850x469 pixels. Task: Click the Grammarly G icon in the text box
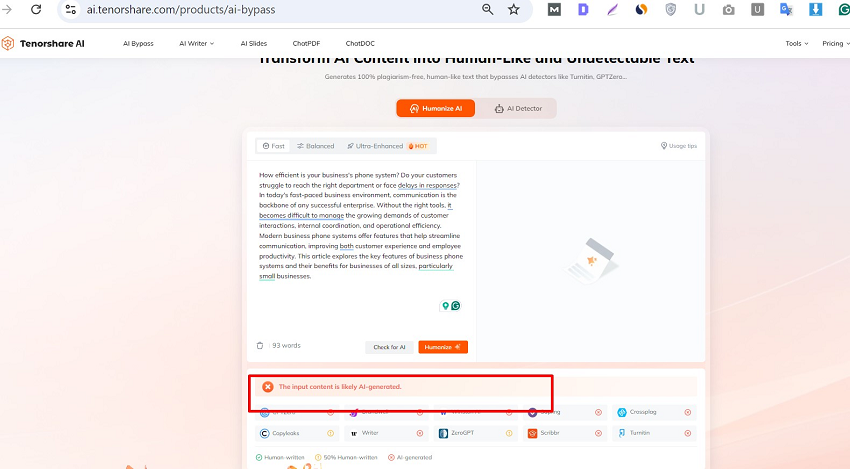(x=456, y=306)
